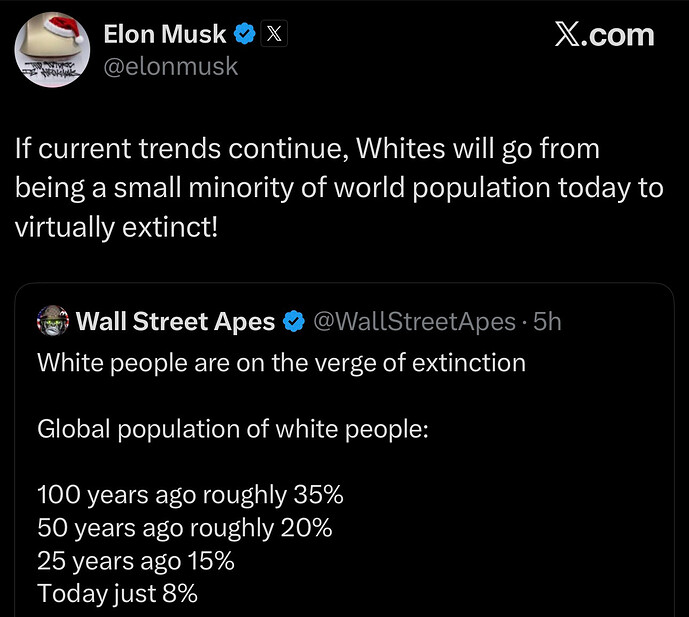Open the quoted 'verge of extinction' headline line
Image resolution: width=689 pixels, height=617 pixels.
click(281, 362)
